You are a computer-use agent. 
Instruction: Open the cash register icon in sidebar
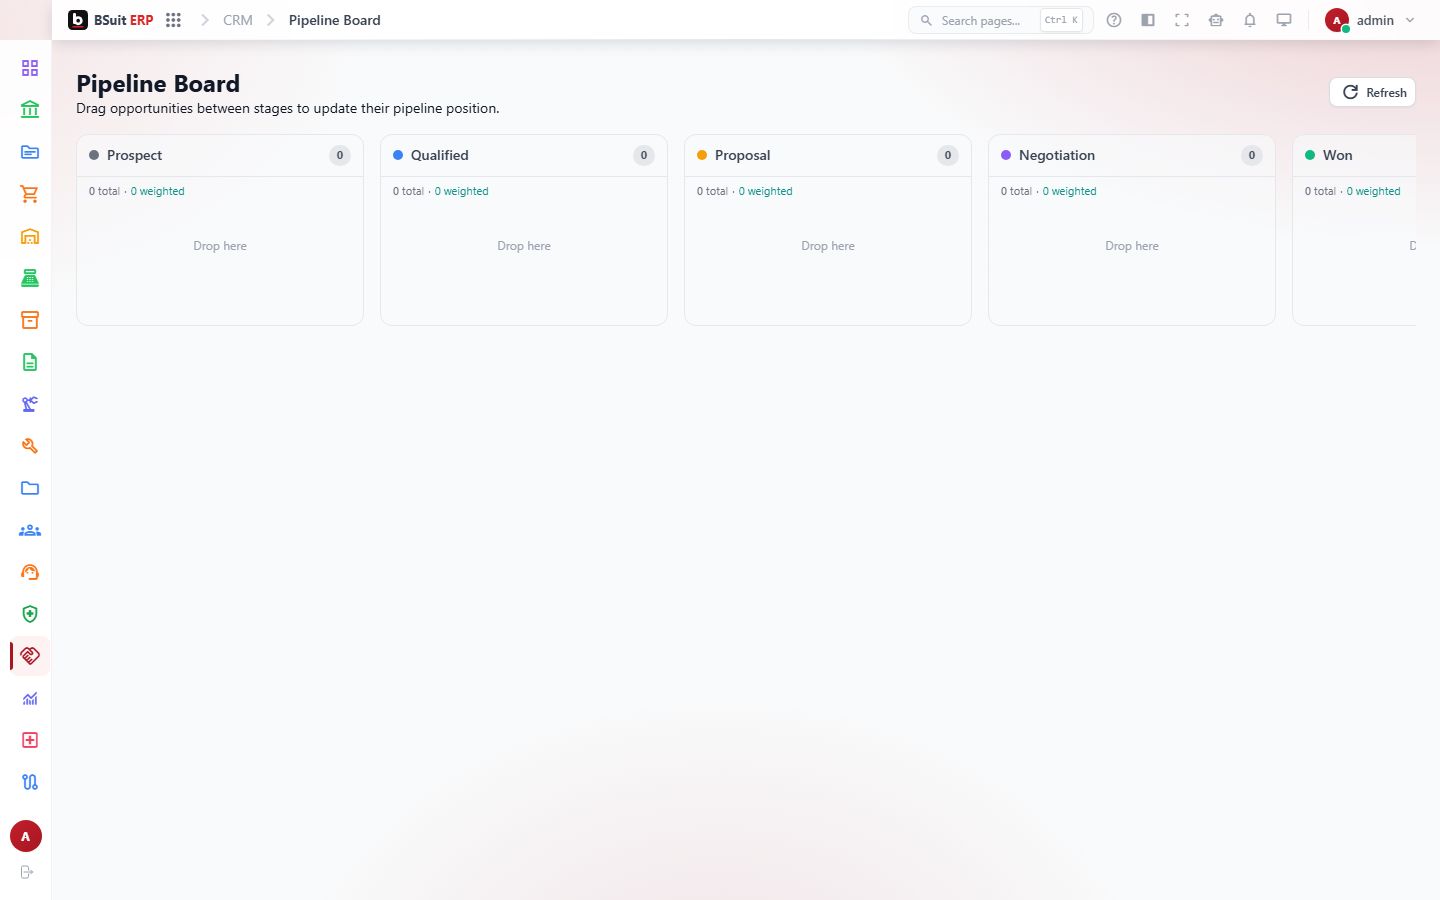point(30,278)
